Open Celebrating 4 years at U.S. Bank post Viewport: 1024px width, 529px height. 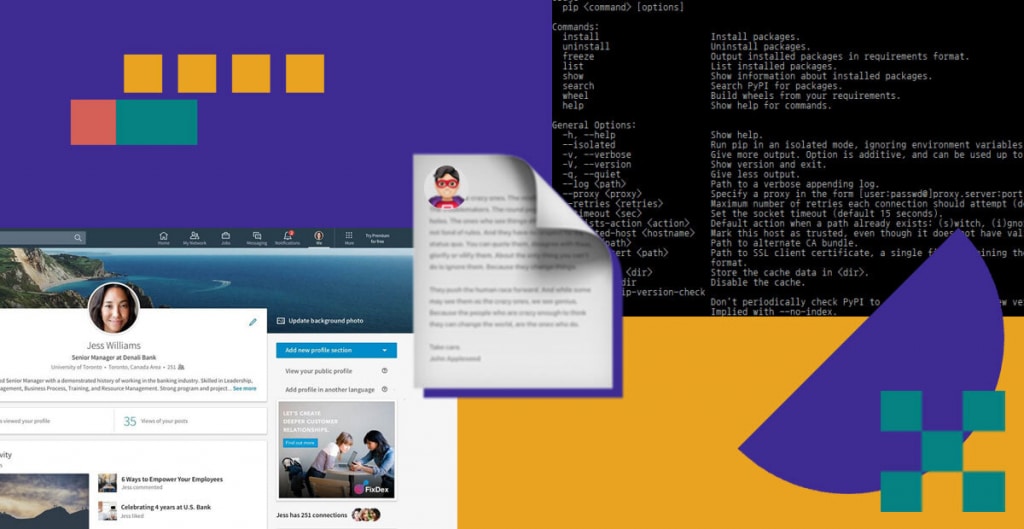[x=166, y=507]
